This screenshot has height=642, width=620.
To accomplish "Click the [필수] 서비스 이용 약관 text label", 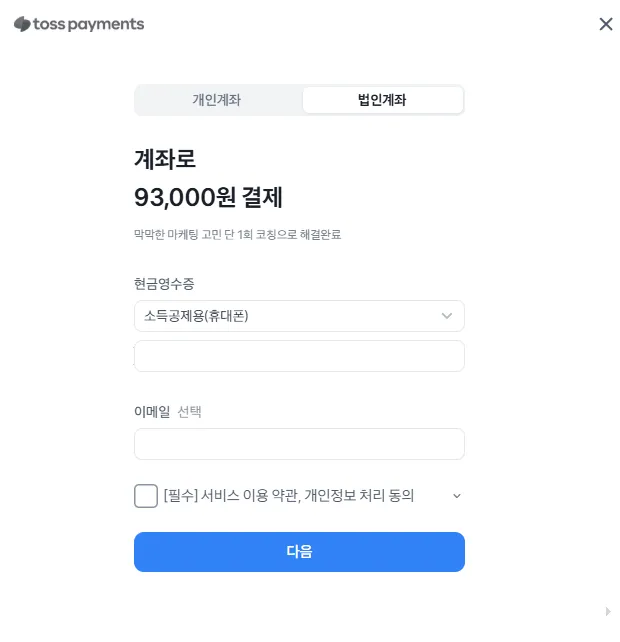I will 289,496.
